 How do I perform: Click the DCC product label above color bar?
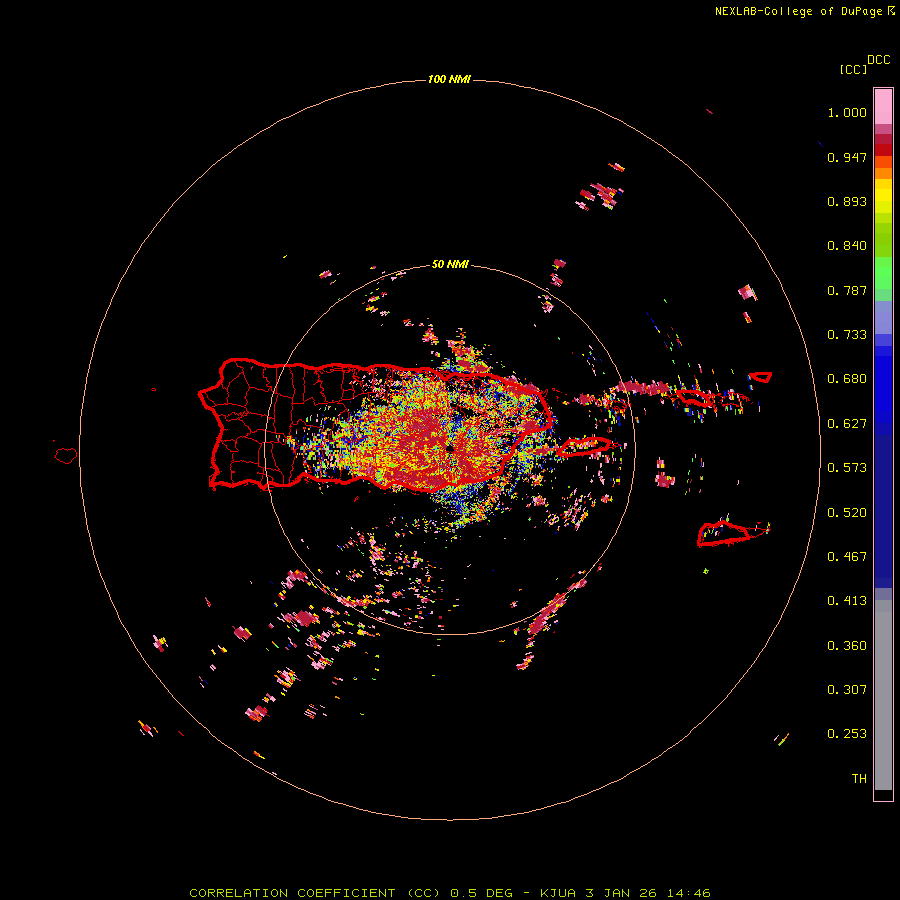pyautogui.click(x=879, y=60)
